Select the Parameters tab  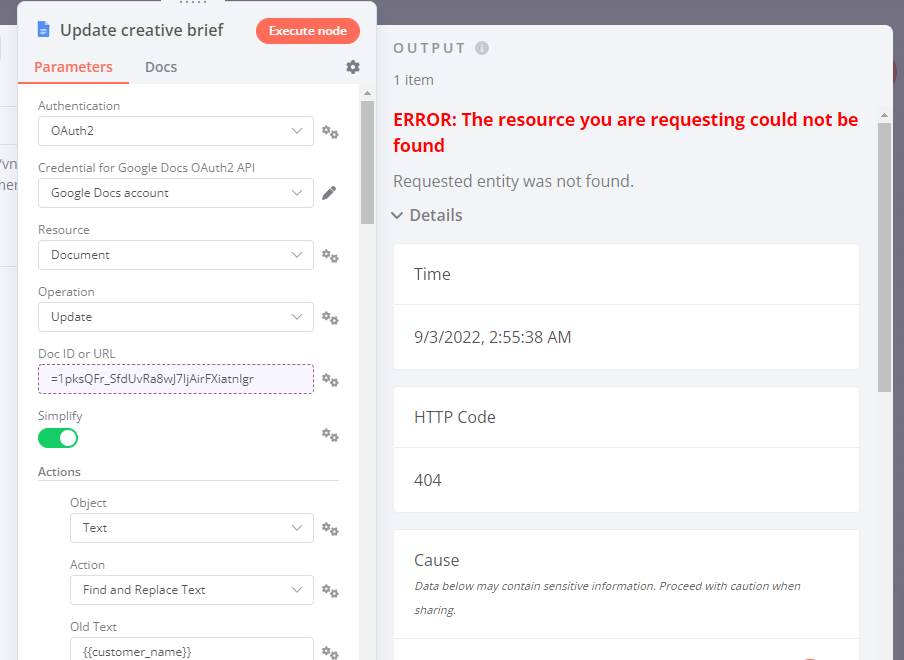pos(73,67)
